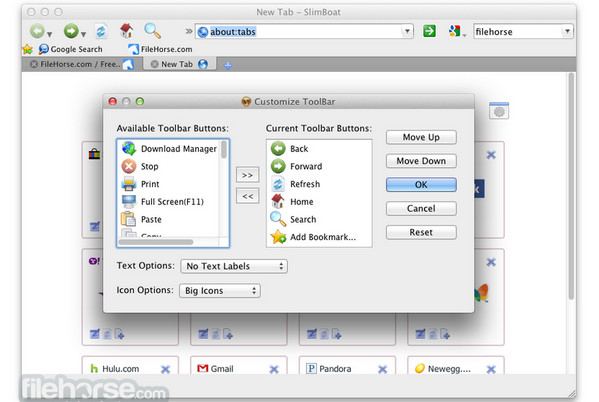This screenshot has height=402, width=599.
Task: Remove the Newegg tile with X
Action: tap(491, 370)
